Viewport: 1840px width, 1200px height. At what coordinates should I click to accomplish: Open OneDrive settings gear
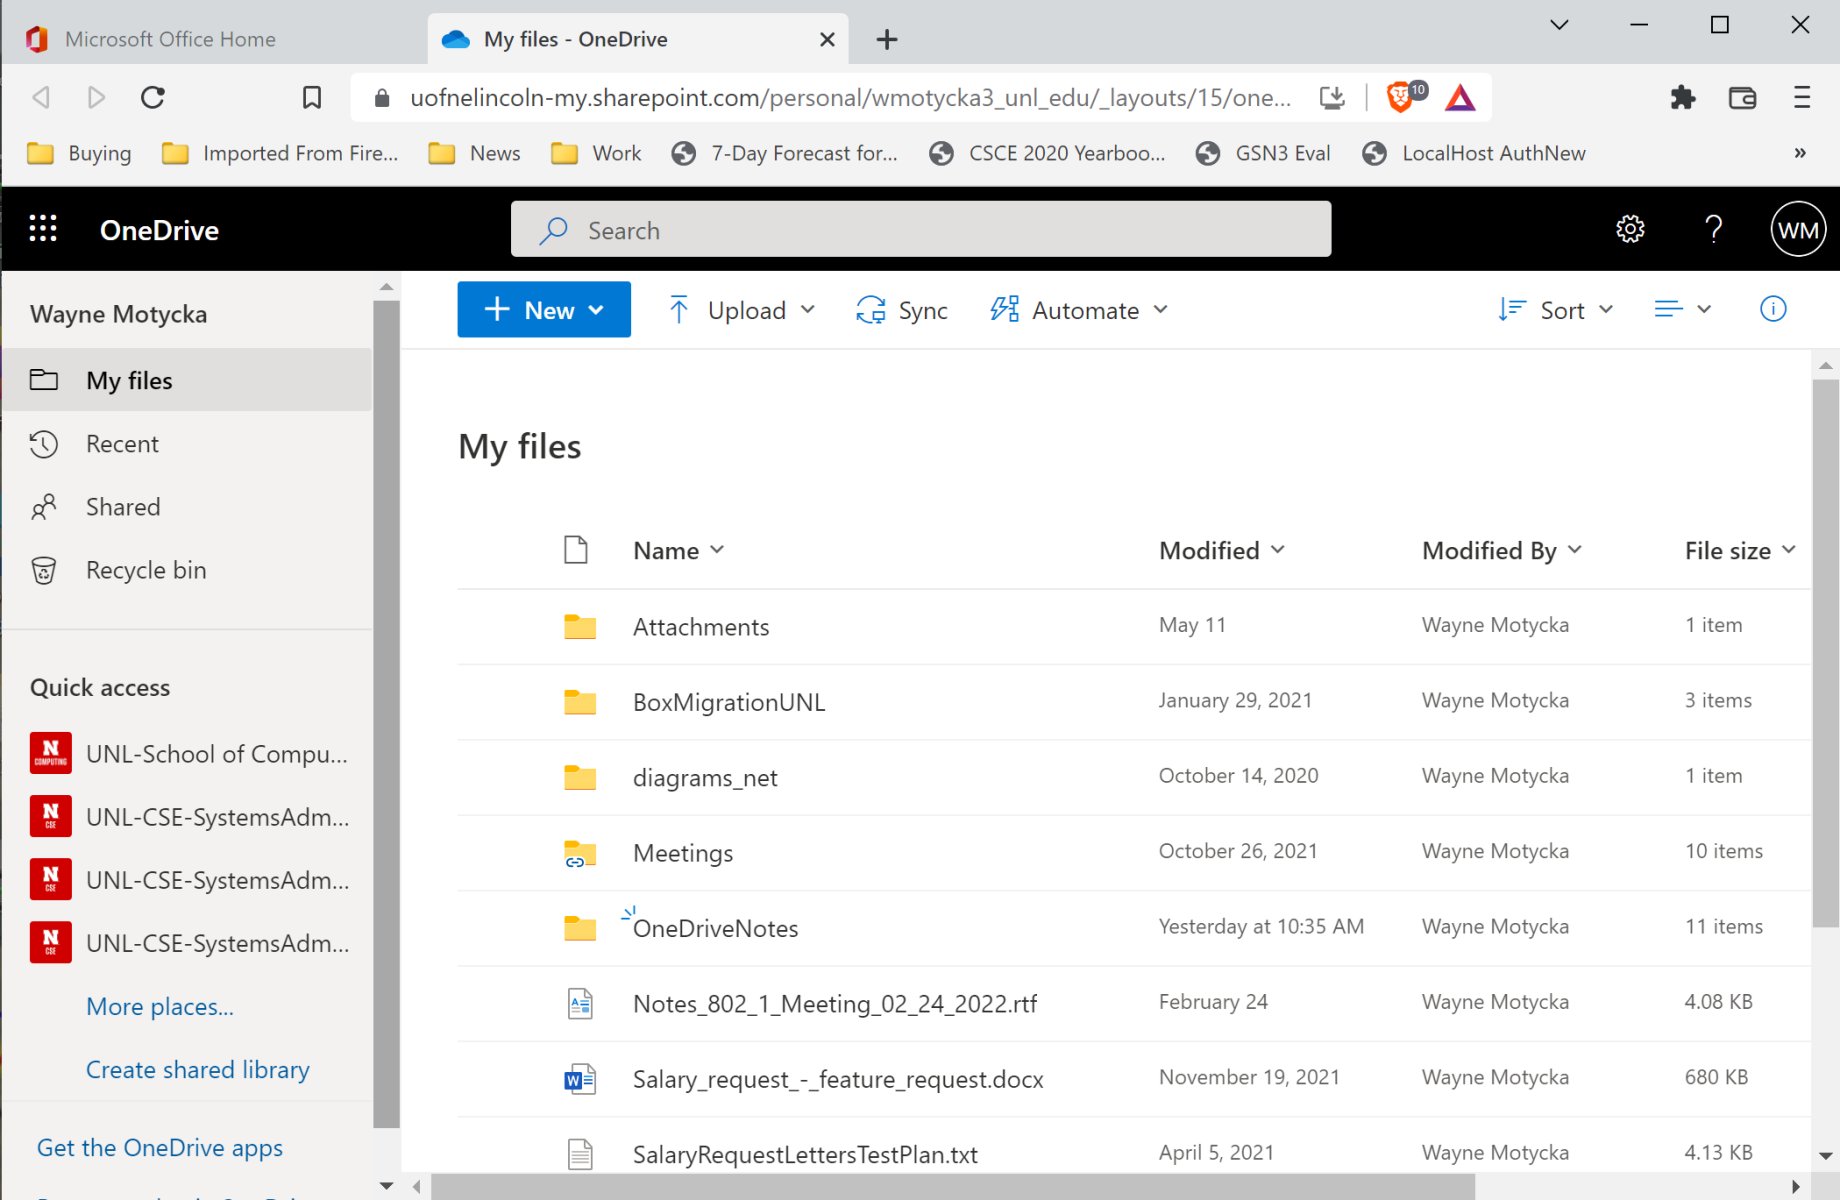point(1630,229)
